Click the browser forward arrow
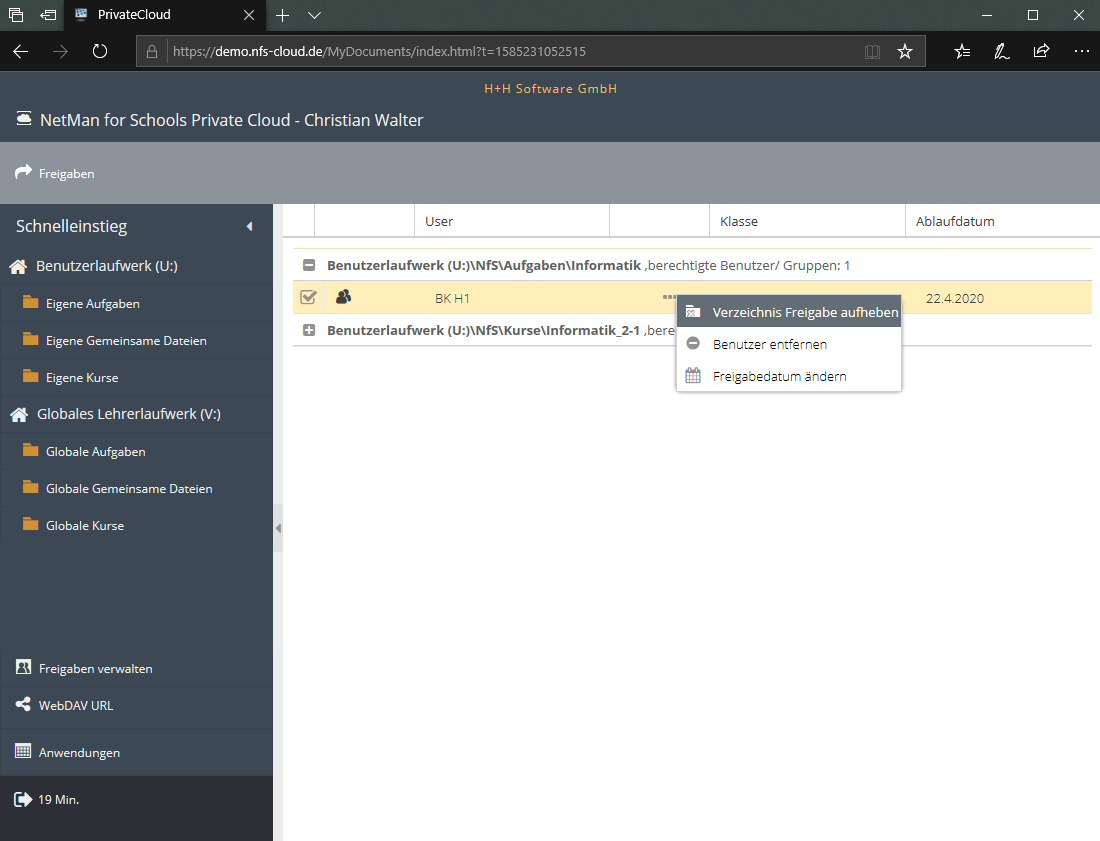The width and height of the screenshot is (1100, 841). click(60, 51)
